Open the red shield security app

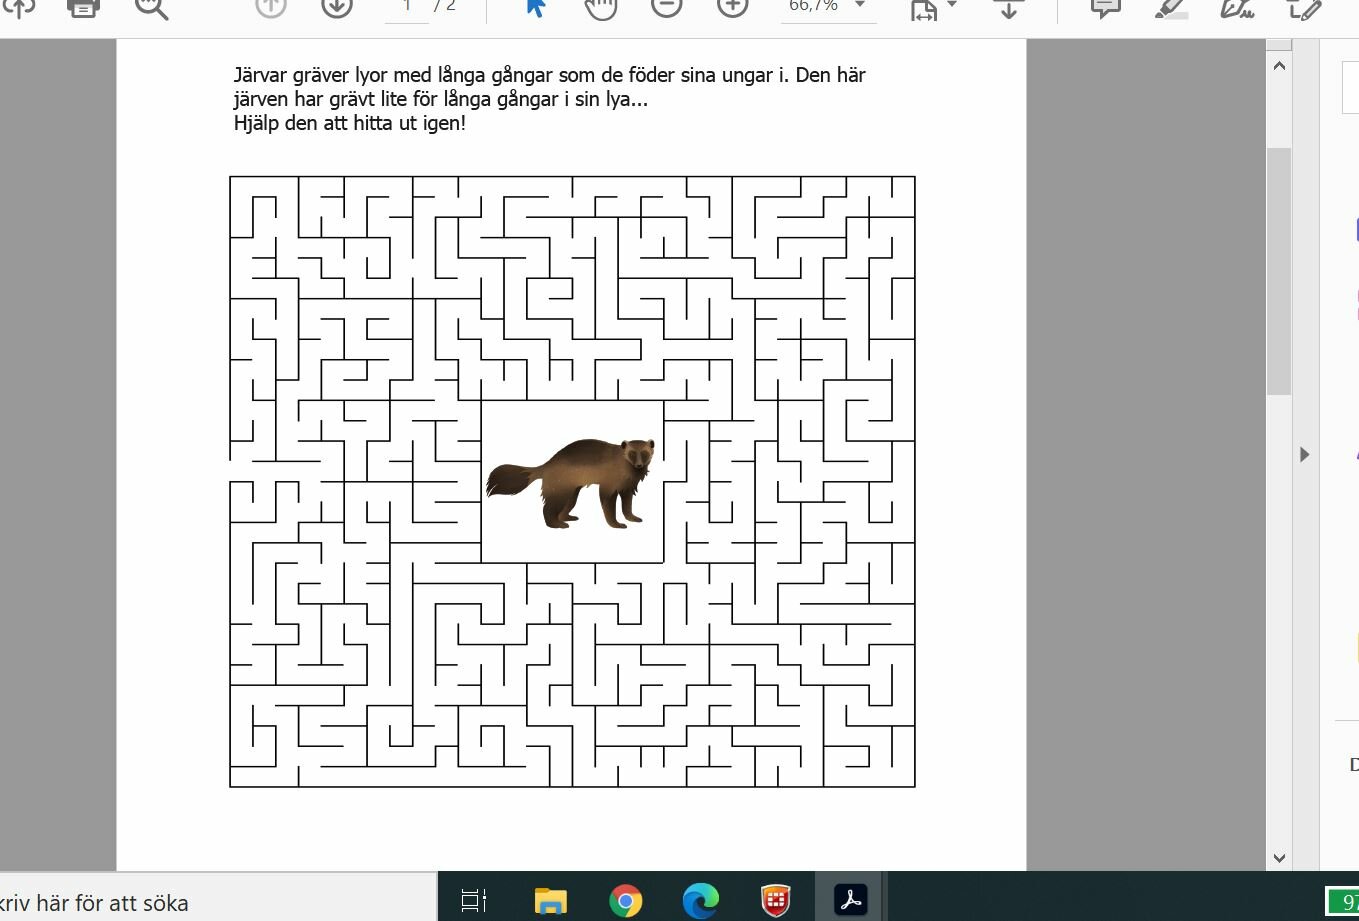point(776,900)
